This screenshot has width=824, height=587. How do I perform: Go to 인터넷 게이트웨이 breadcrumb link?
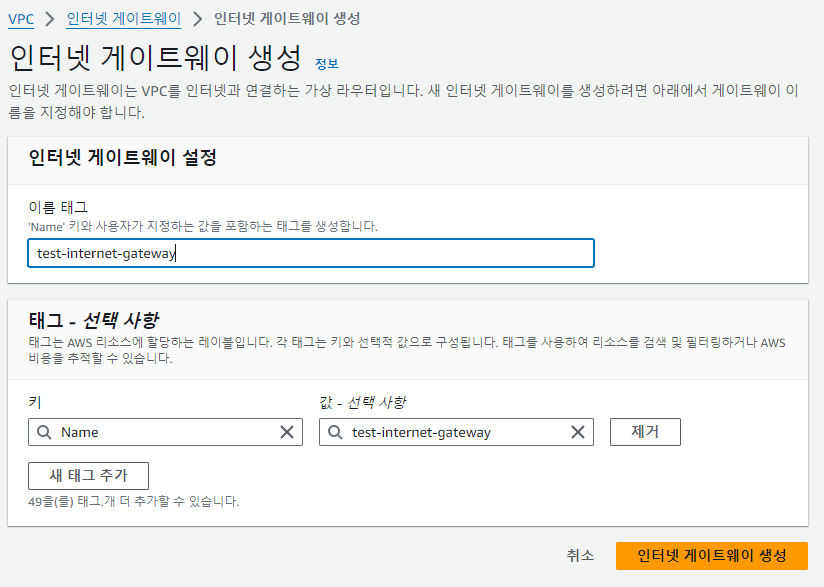pos(123,19)
